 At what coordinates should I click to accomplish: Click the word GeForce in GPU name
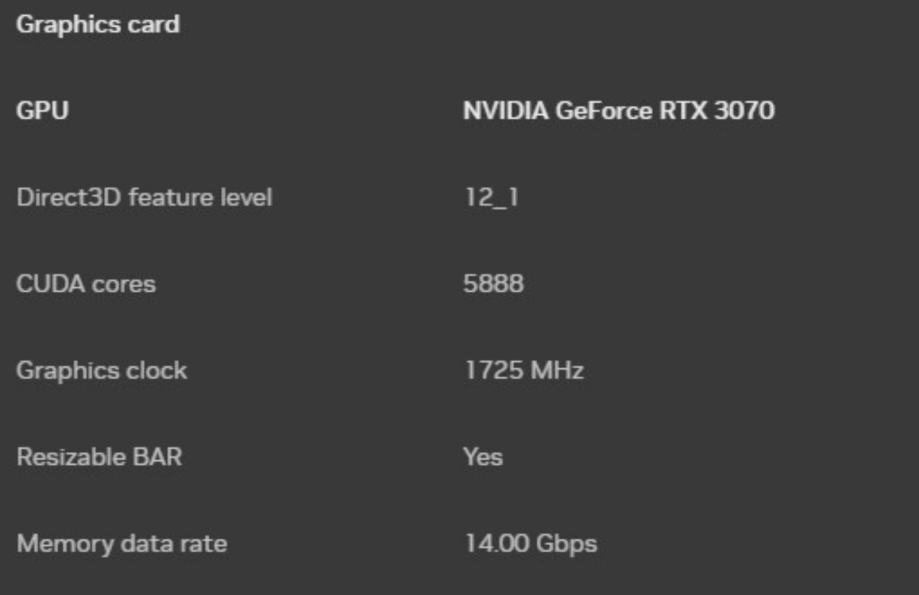603,111
